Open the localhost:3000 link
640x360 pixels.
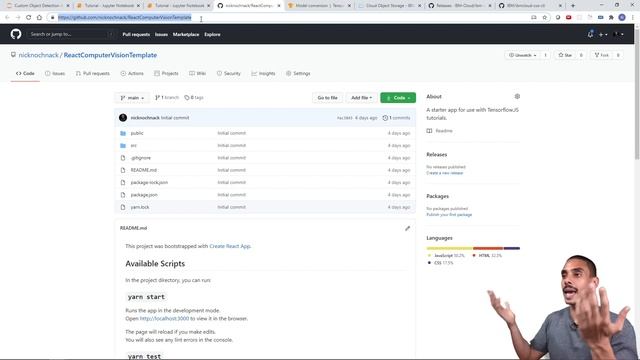click(x=164, y=318)
